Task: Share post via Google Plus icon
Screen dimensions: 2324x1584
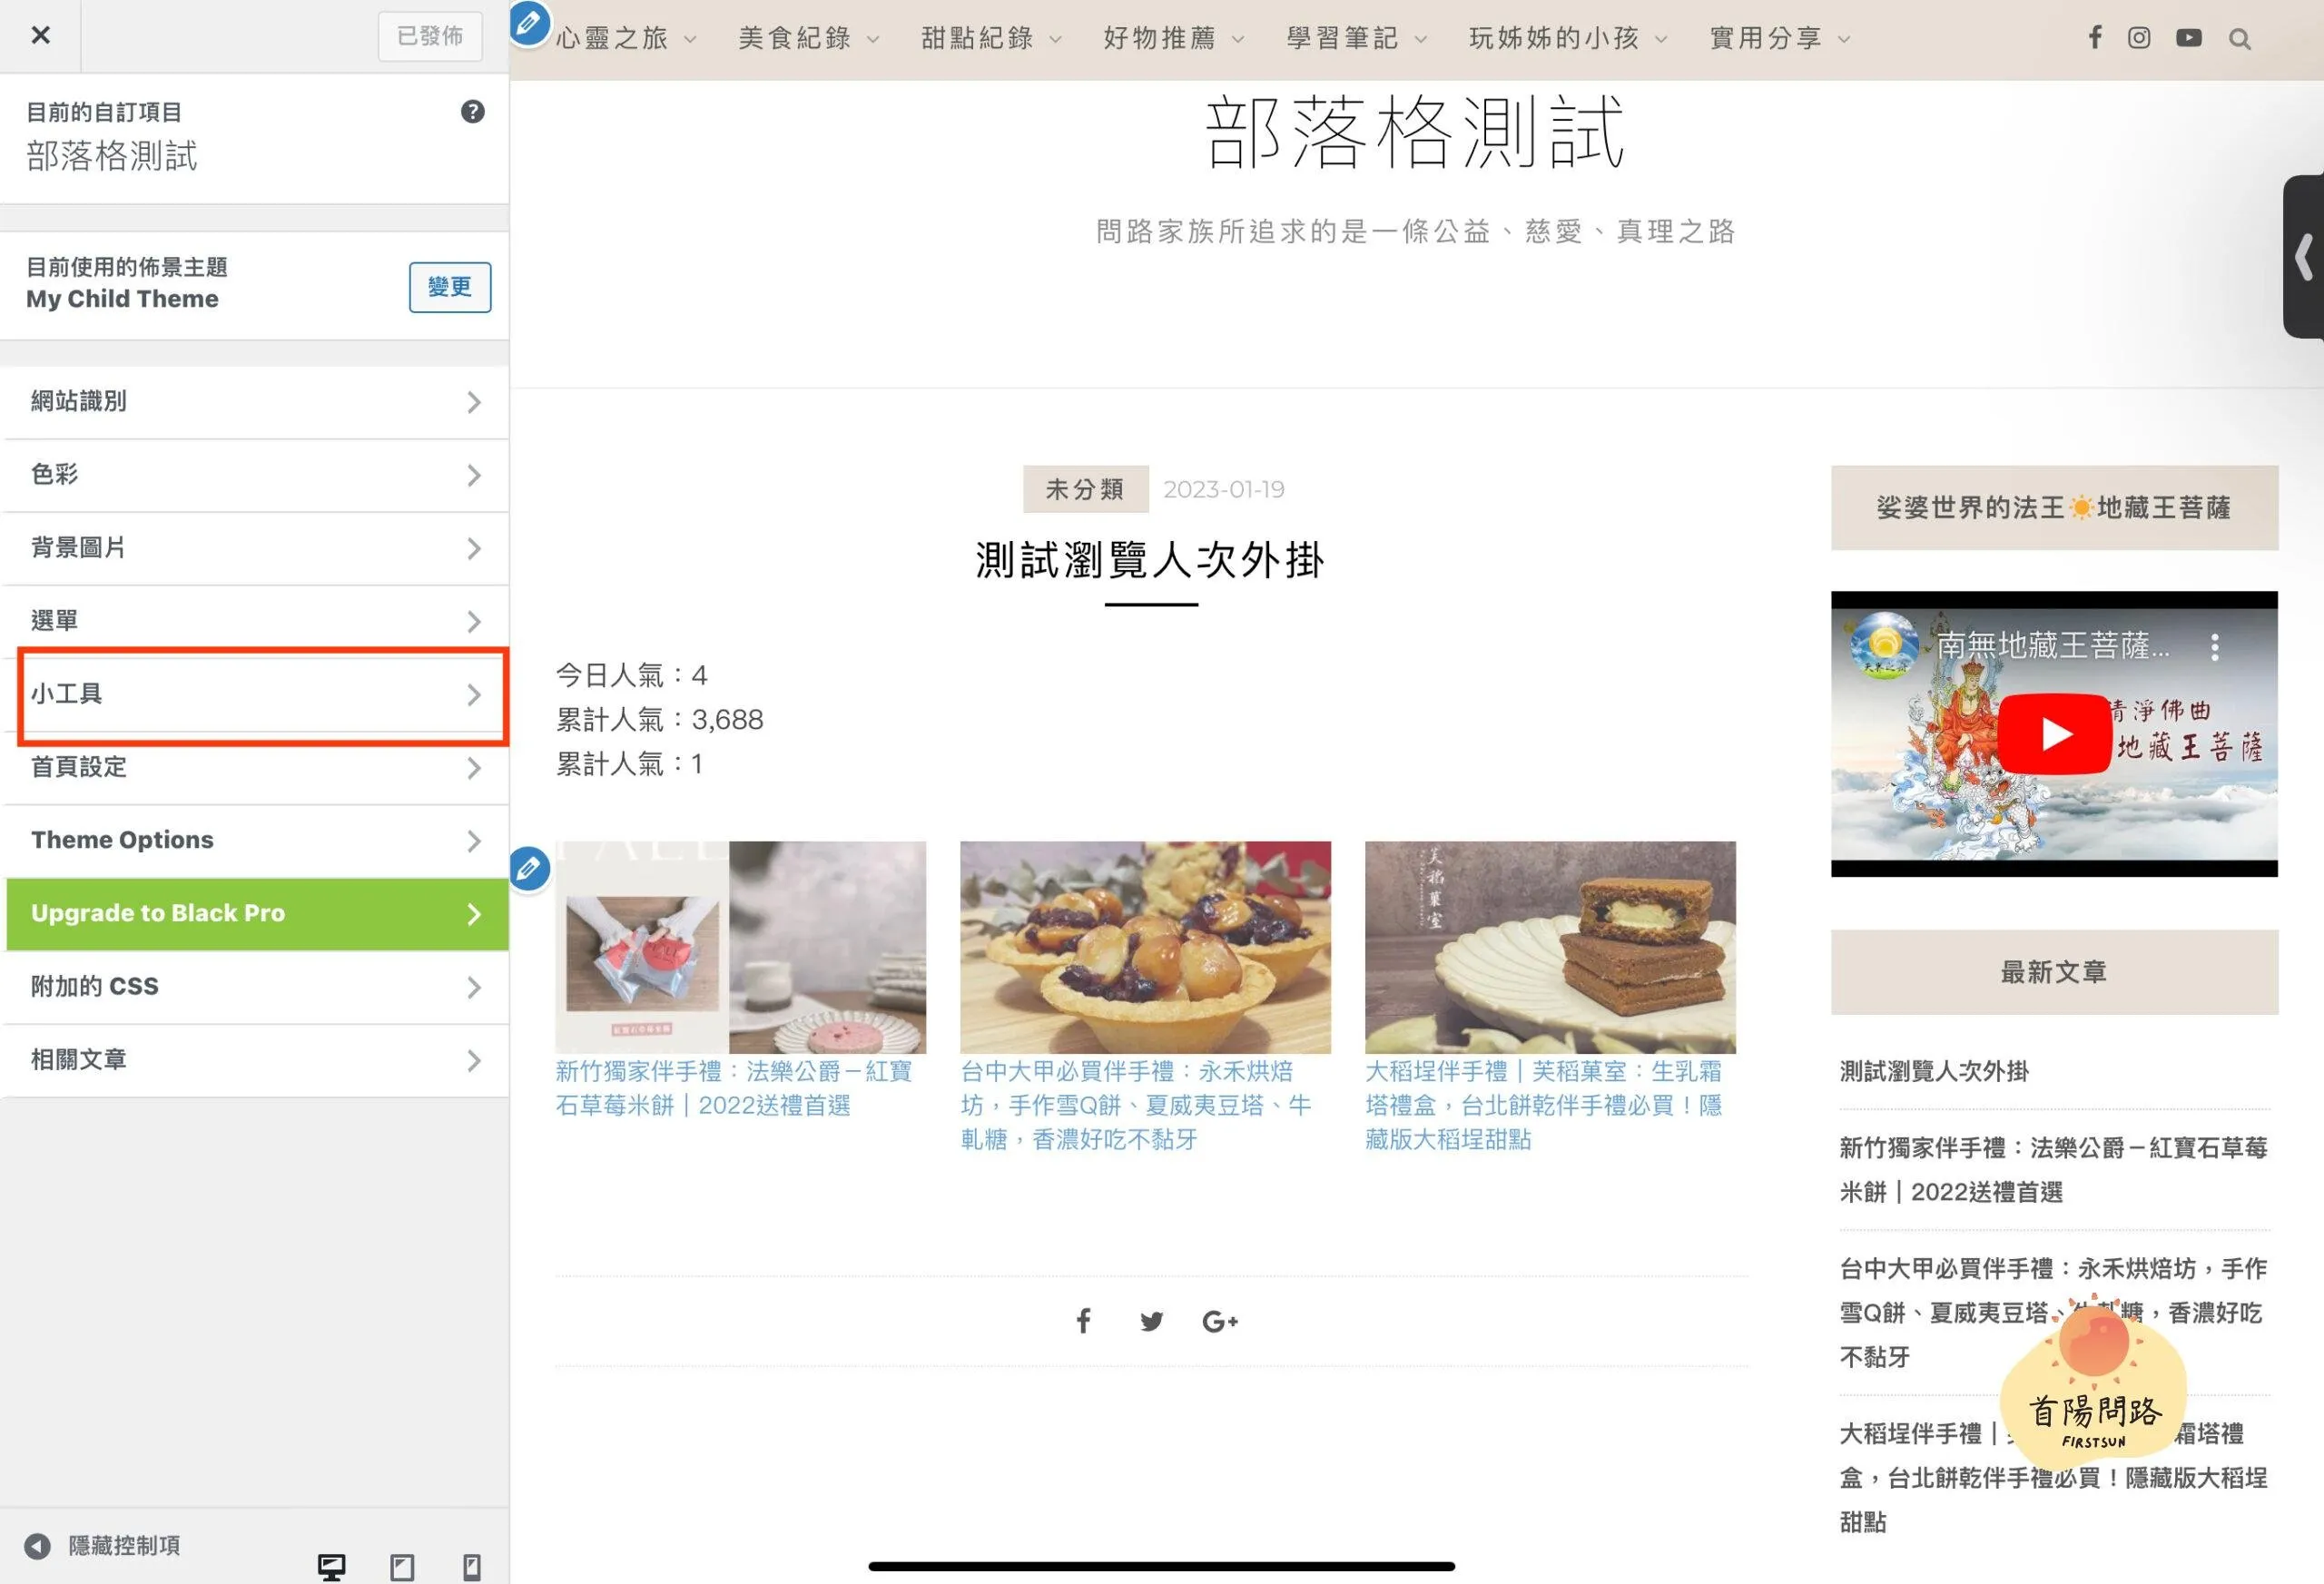Action: 1219,1321
